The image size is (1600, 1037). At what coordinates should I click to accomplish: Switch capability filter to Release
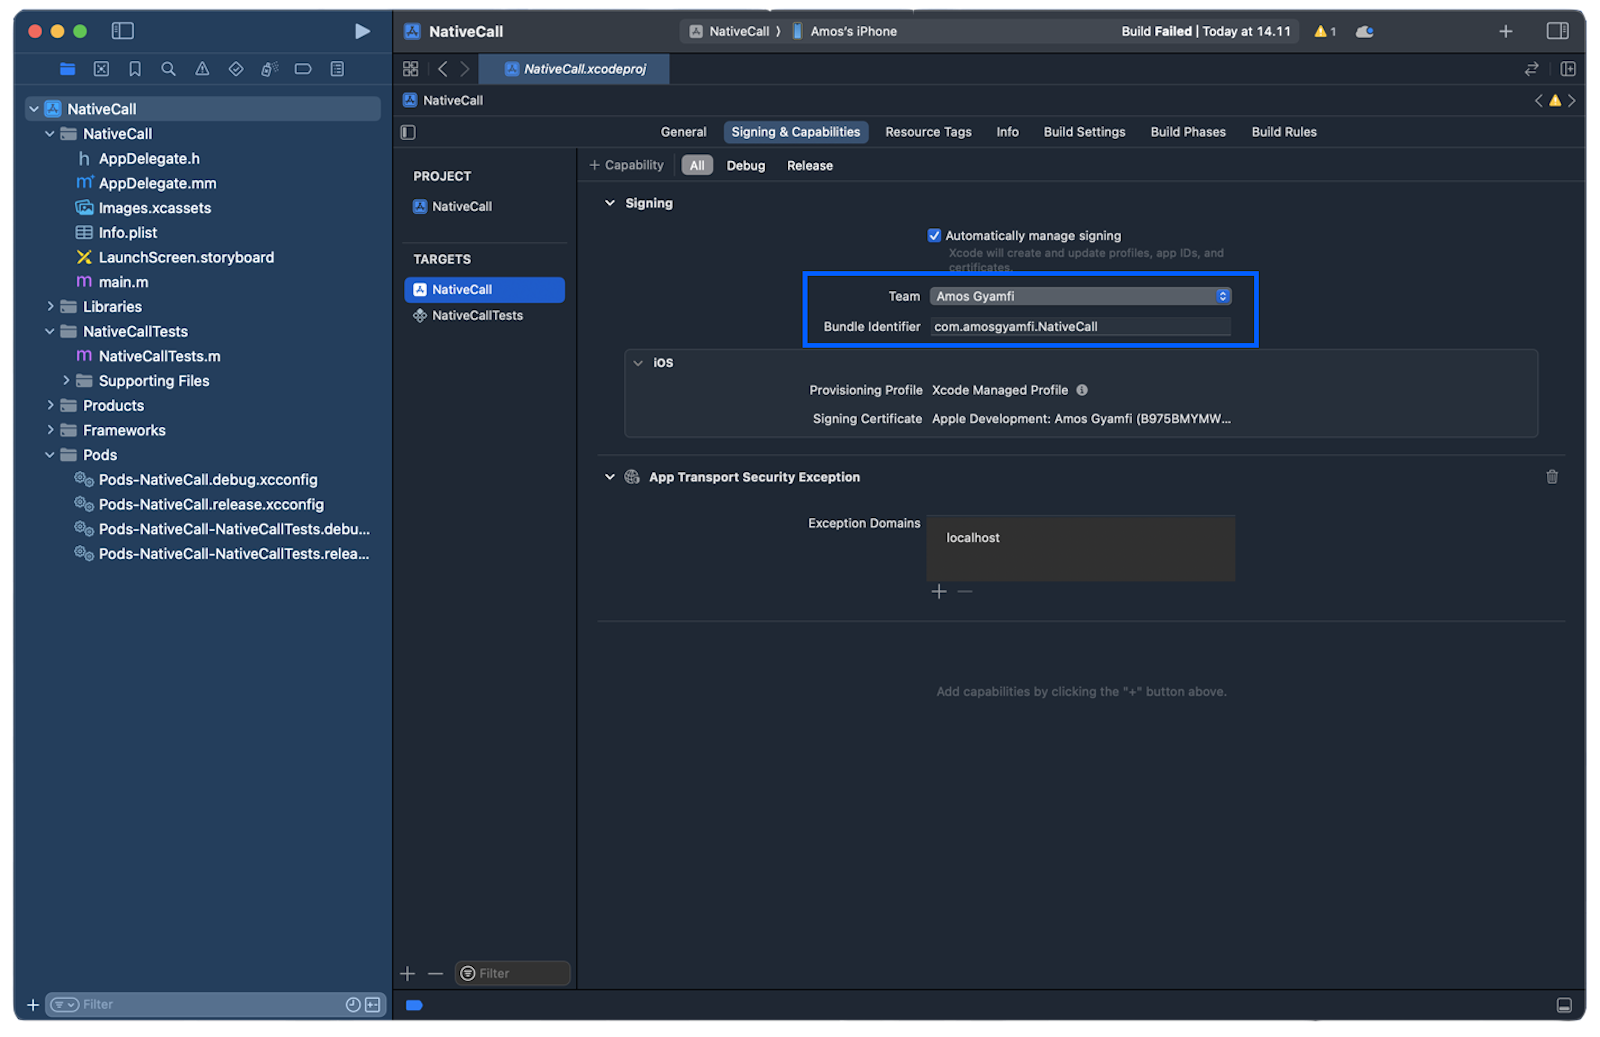[x=809, y=165]
